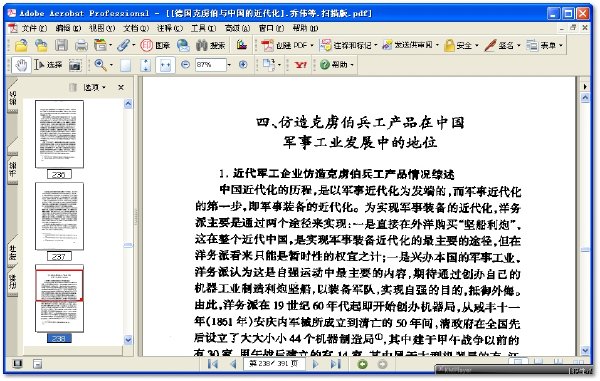This screenshot has height=381, width=600.
Task: Click the top vertical tab on left sidebar
Action: (x=13, y=97)
